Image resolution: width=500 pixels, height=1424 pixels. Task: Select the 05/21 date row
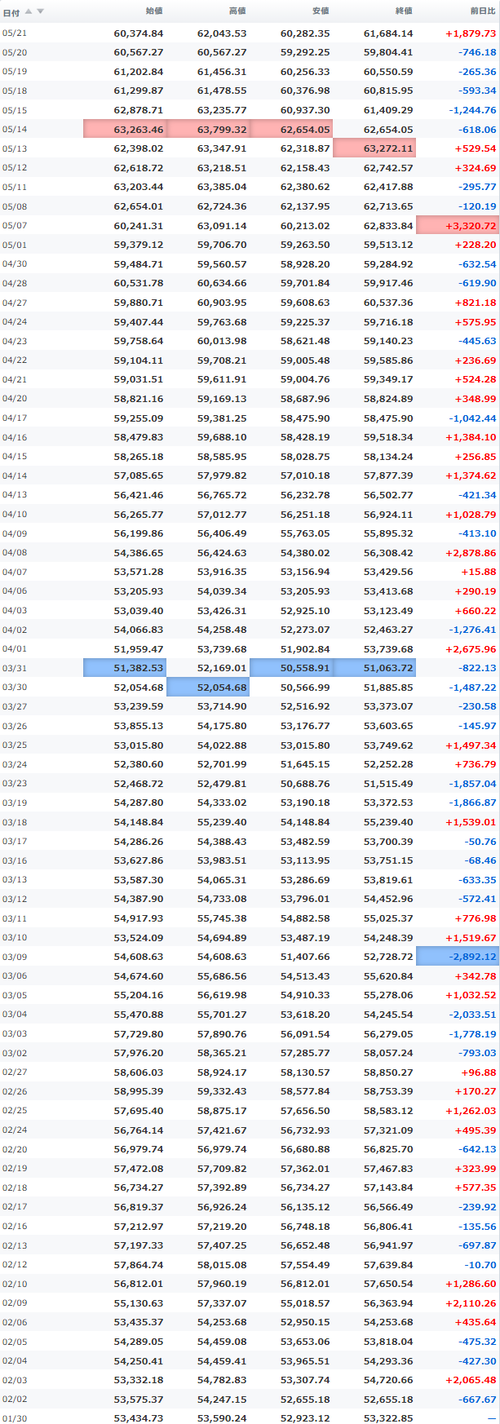(x=250, y=33)
